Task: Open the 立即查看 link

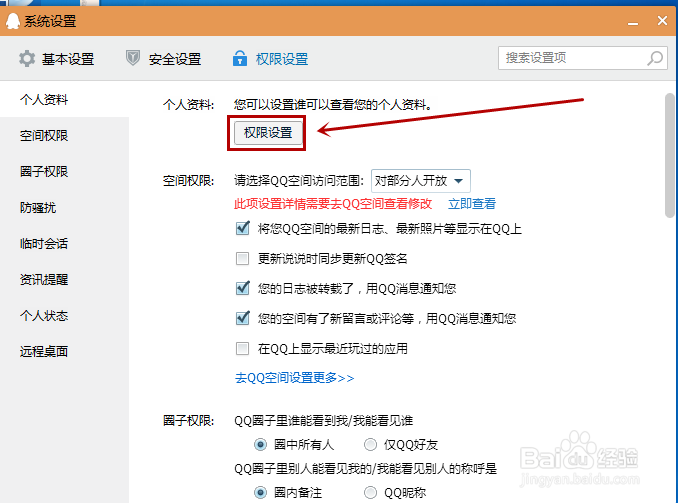Action: (x=472, y=204)
